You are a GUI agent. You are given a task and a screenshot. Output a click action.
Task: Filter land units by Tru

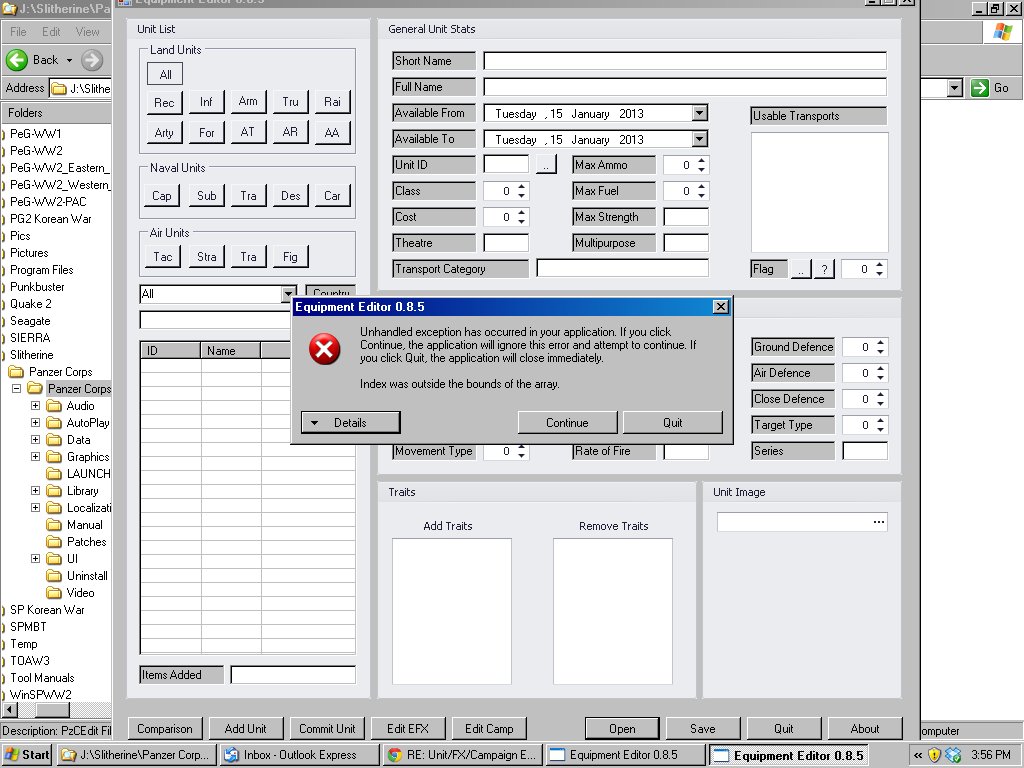pos(291,102)
